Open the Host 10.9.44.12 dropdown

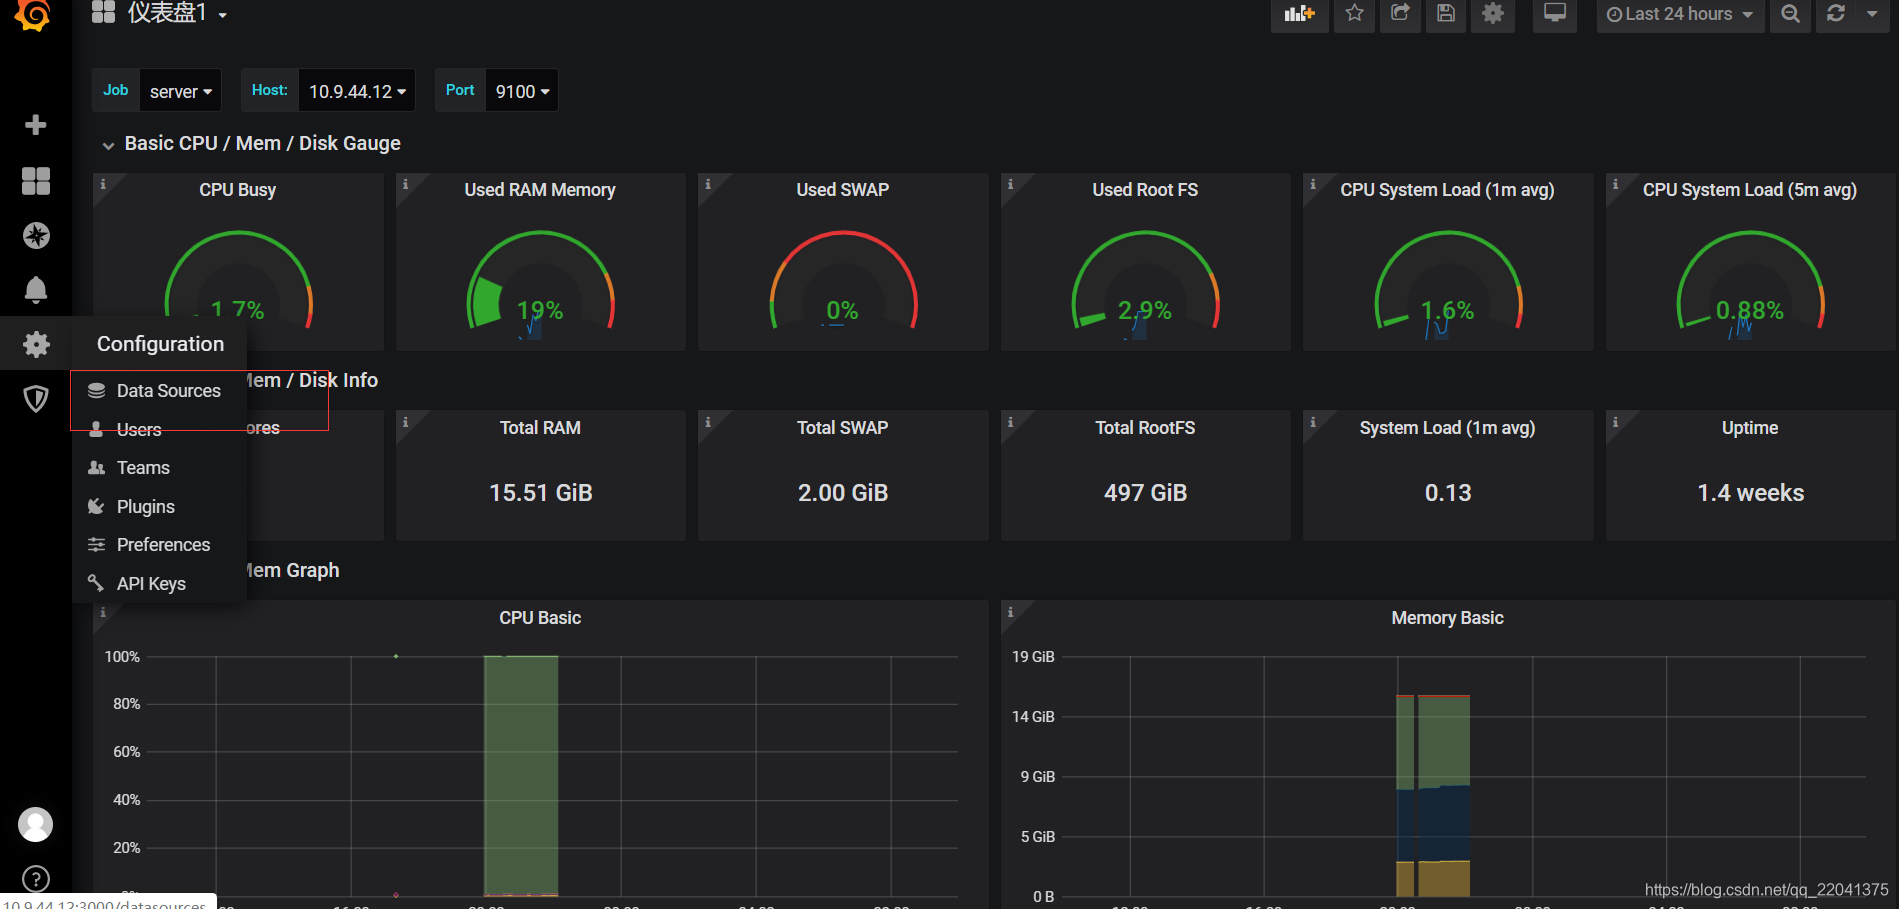coord(357,91)
